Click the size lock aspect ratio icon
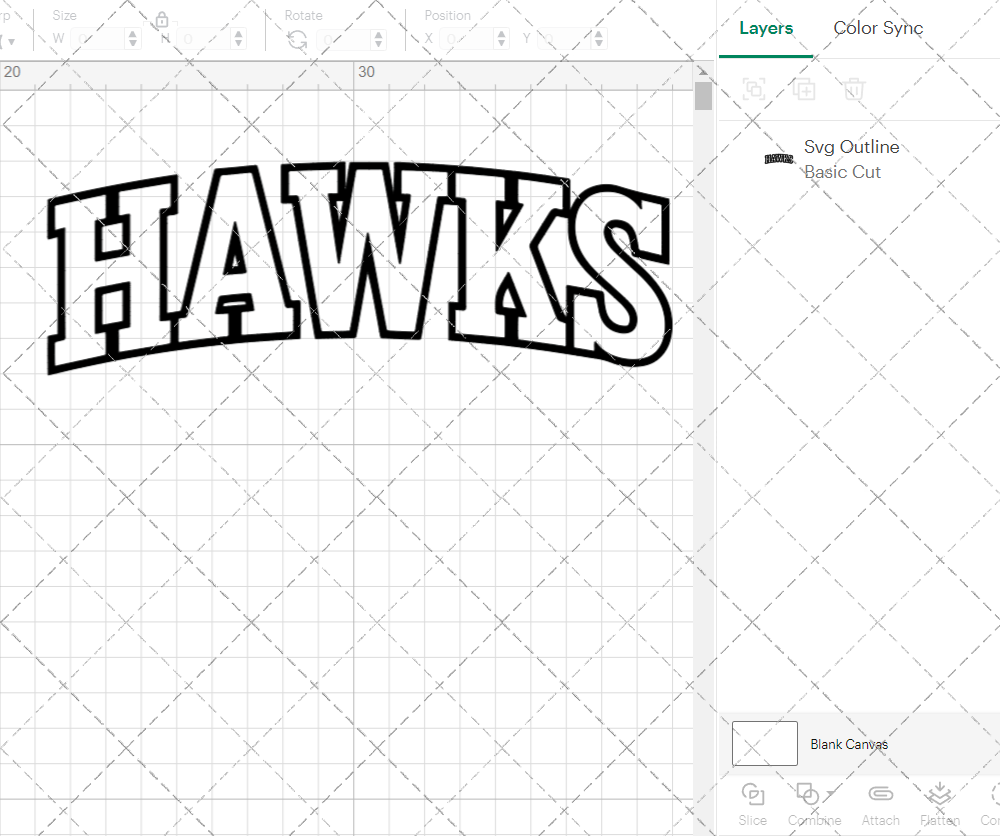 pyautogui.click(x=163, y=17)
